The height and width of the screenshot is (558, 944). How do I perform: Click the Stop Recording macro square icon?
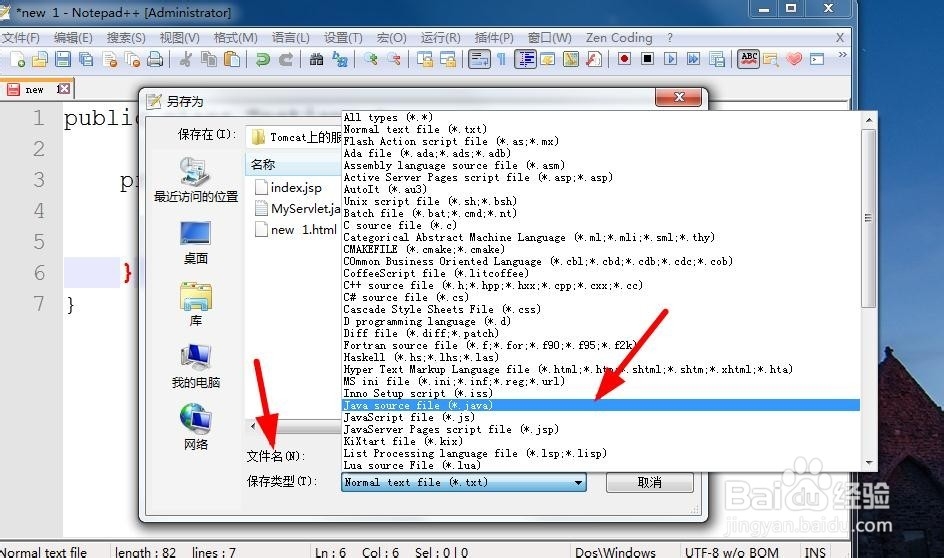(647, 59)
